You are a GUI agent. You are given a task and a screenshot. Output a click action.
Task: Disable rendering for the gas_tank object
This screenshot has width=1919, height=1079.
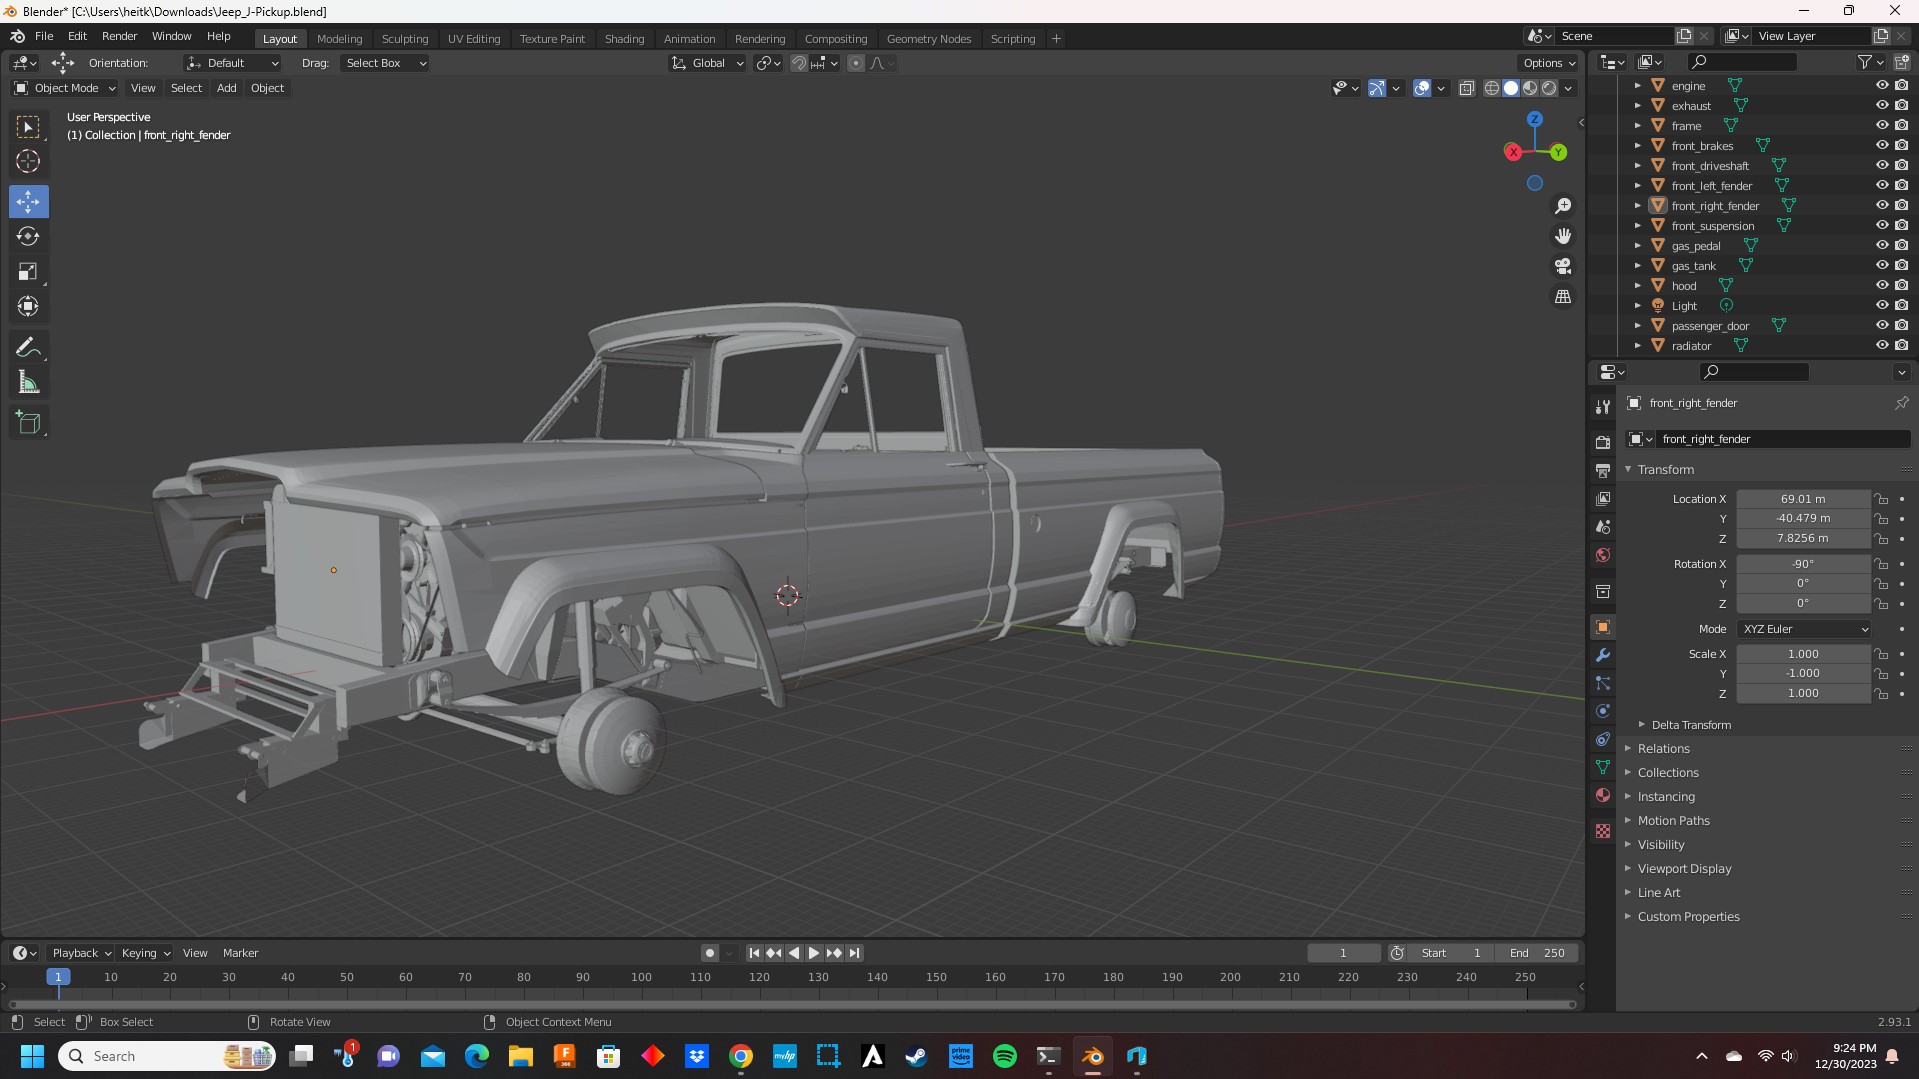point(1901,266)
